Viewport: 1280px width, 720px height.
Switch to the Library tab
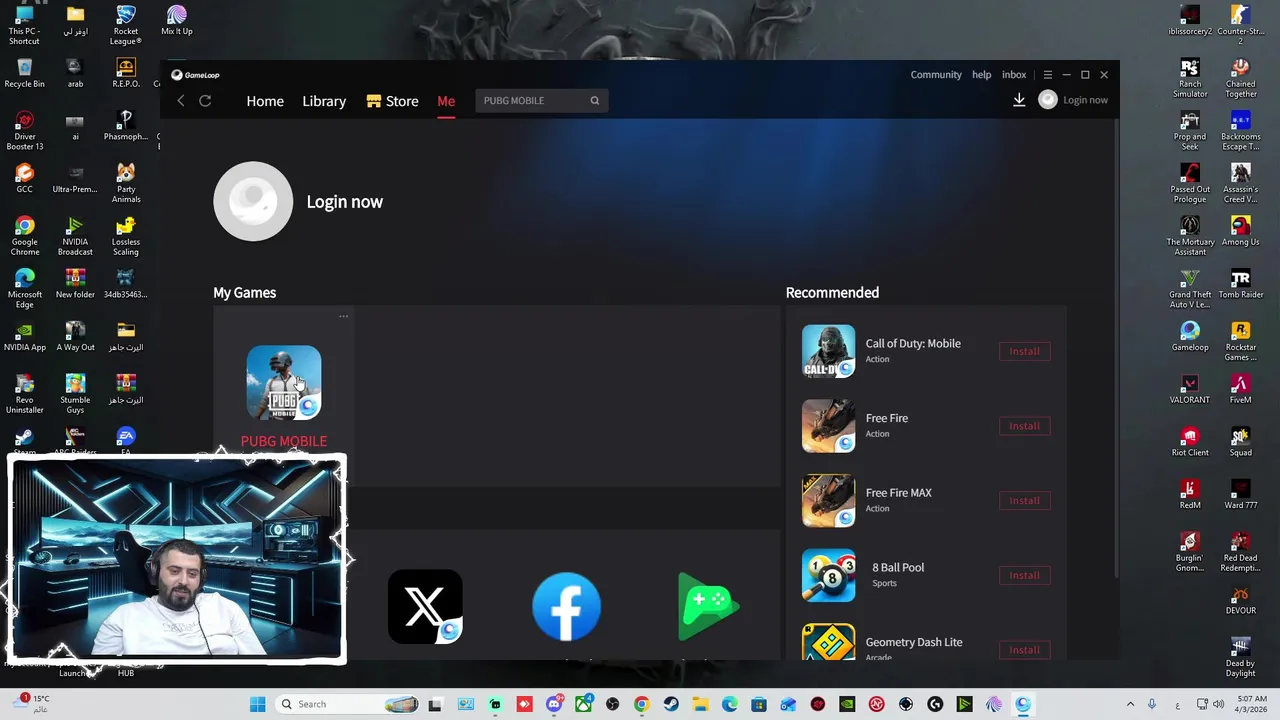pyautogui.click(x=324, y=101)
